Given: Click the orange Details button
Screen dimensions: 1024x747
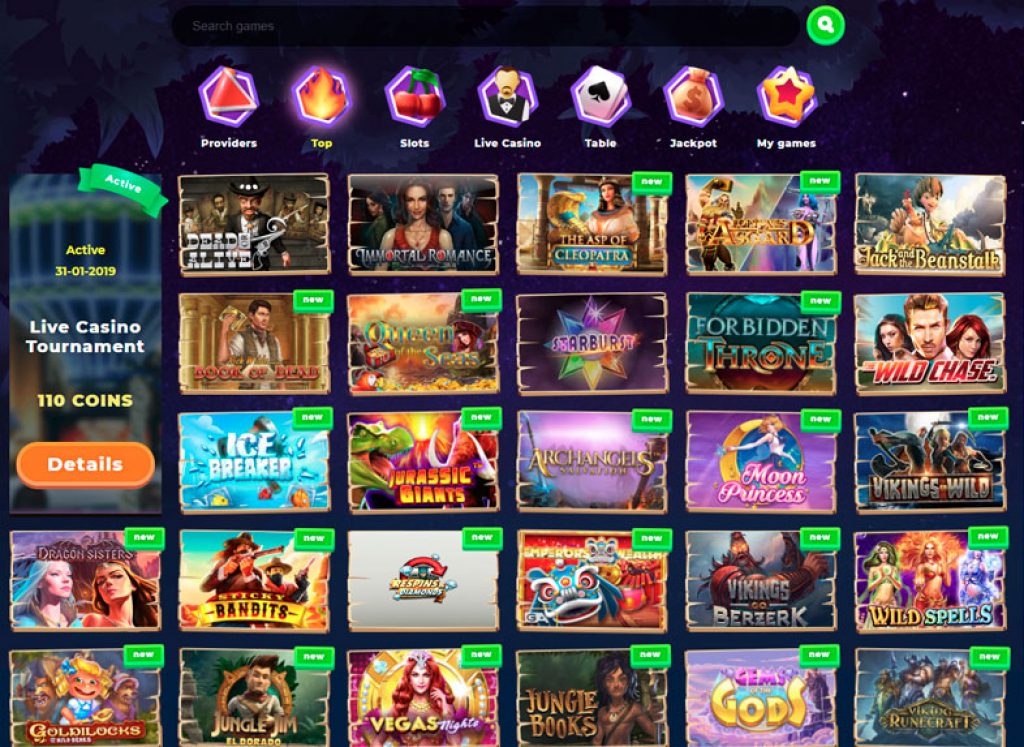Looking at the screenshot, I should pos(86,464).
